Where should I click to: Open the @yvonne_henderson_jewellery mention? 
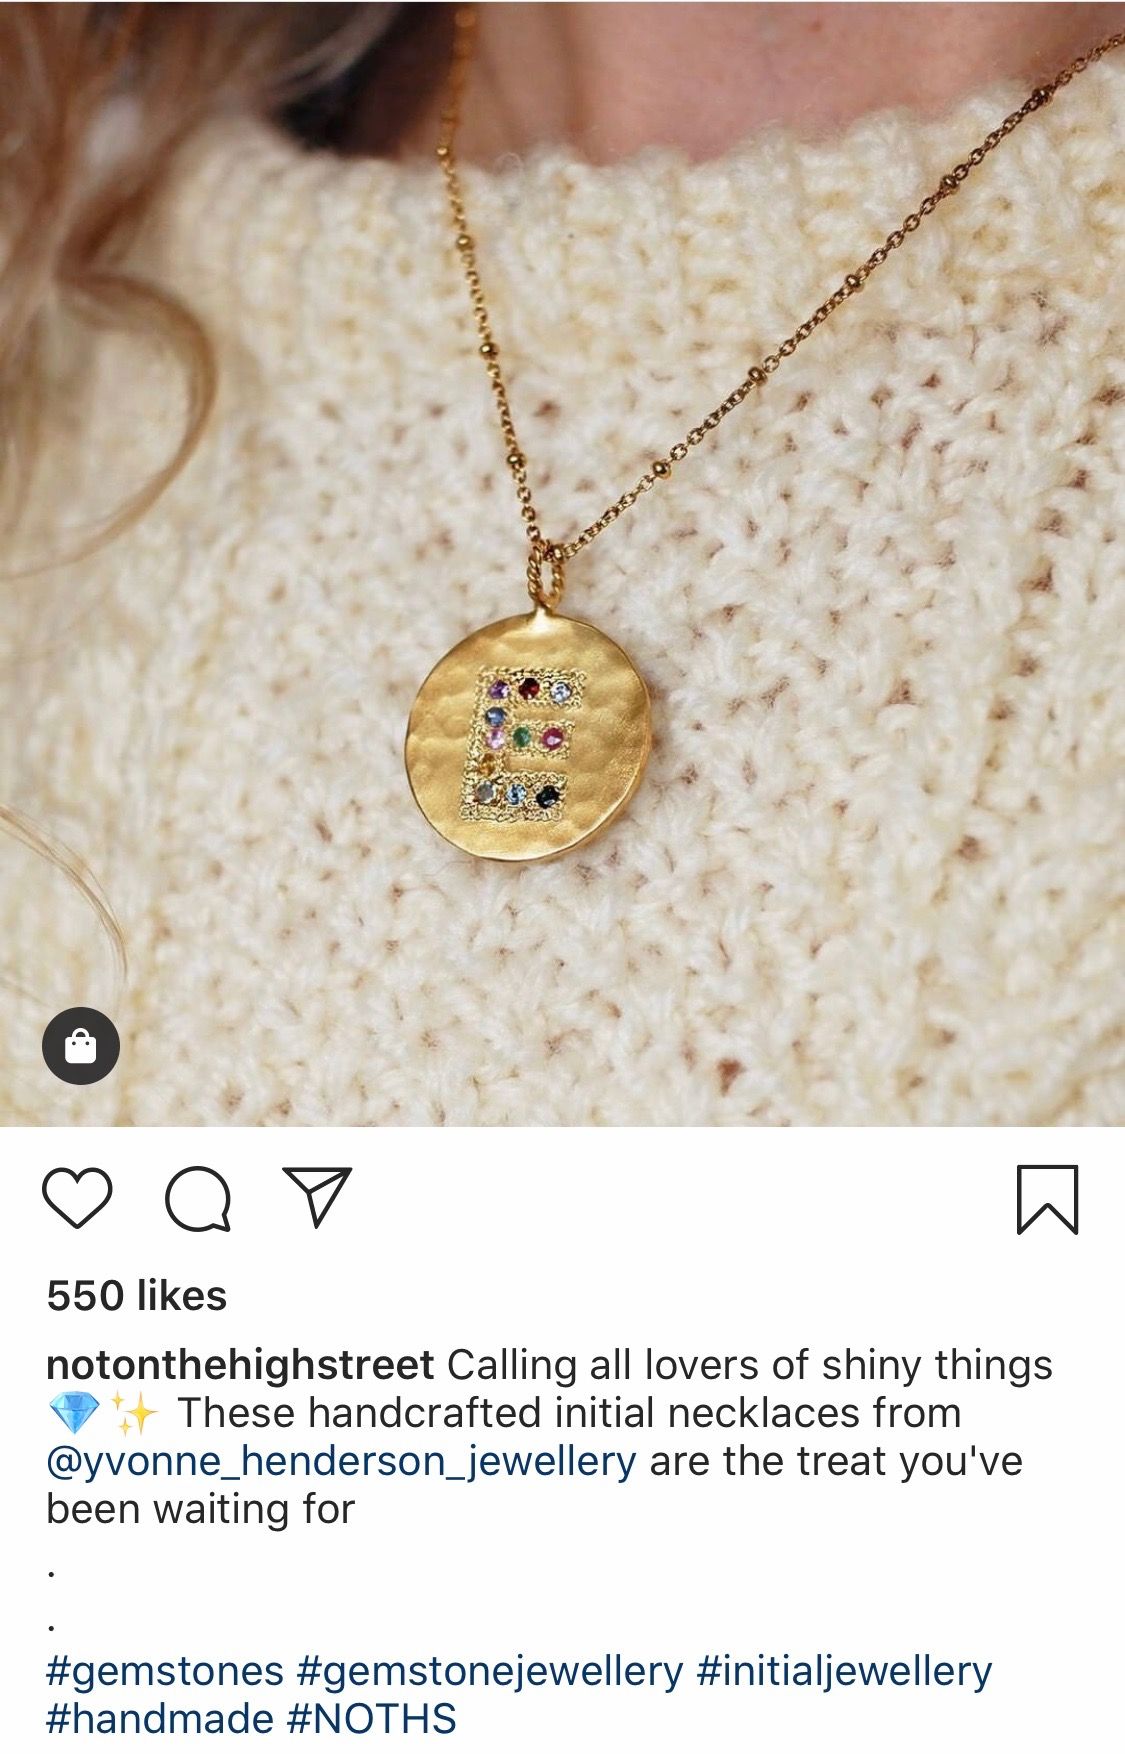click(x=341, y=1462)
